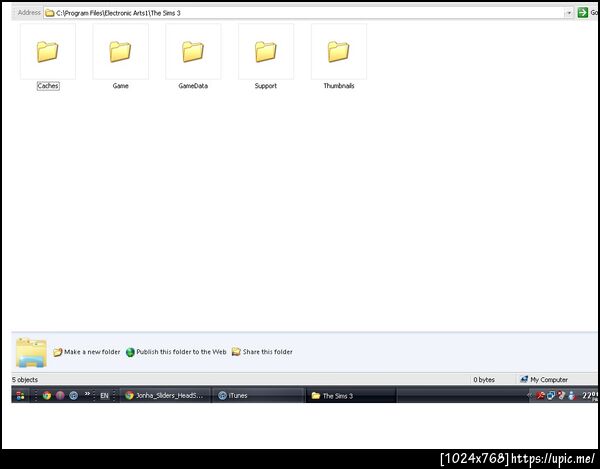This screenshot has height=469, width=600.
Task: Click the 0 bytes status bar entry
Action: pos(484,380)
